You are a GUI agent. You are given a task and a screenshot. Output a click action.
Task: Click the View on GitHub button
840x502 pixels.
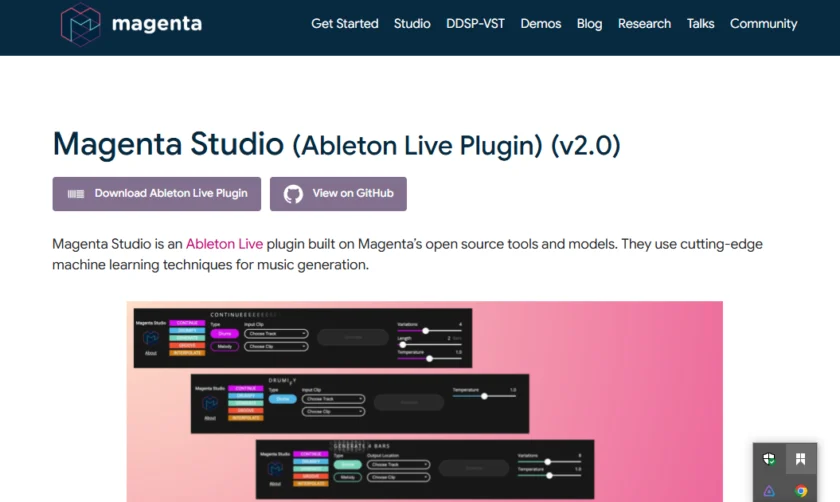338,194
